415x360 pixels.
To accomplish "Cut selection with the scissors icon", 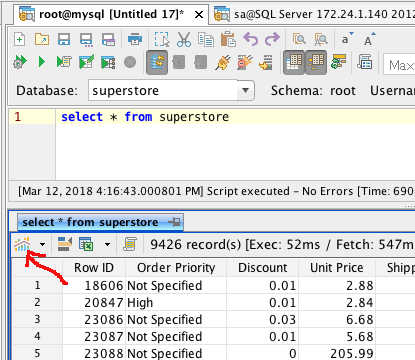I will pos(184,39).
